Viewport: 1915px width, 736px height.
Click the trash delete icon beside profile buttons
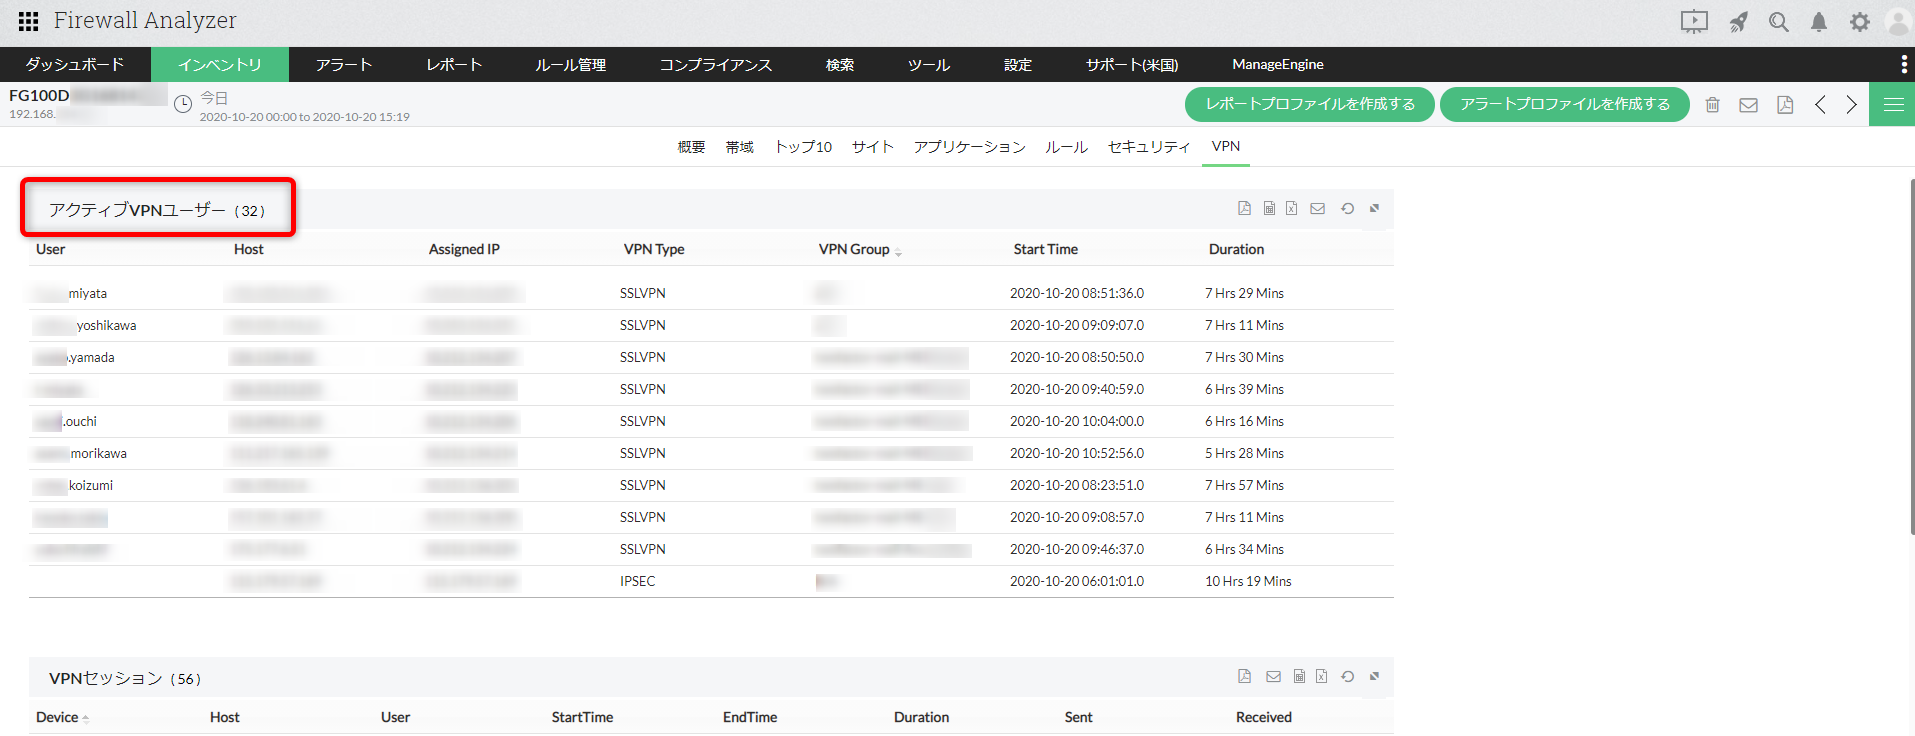tap(1713, 105)
